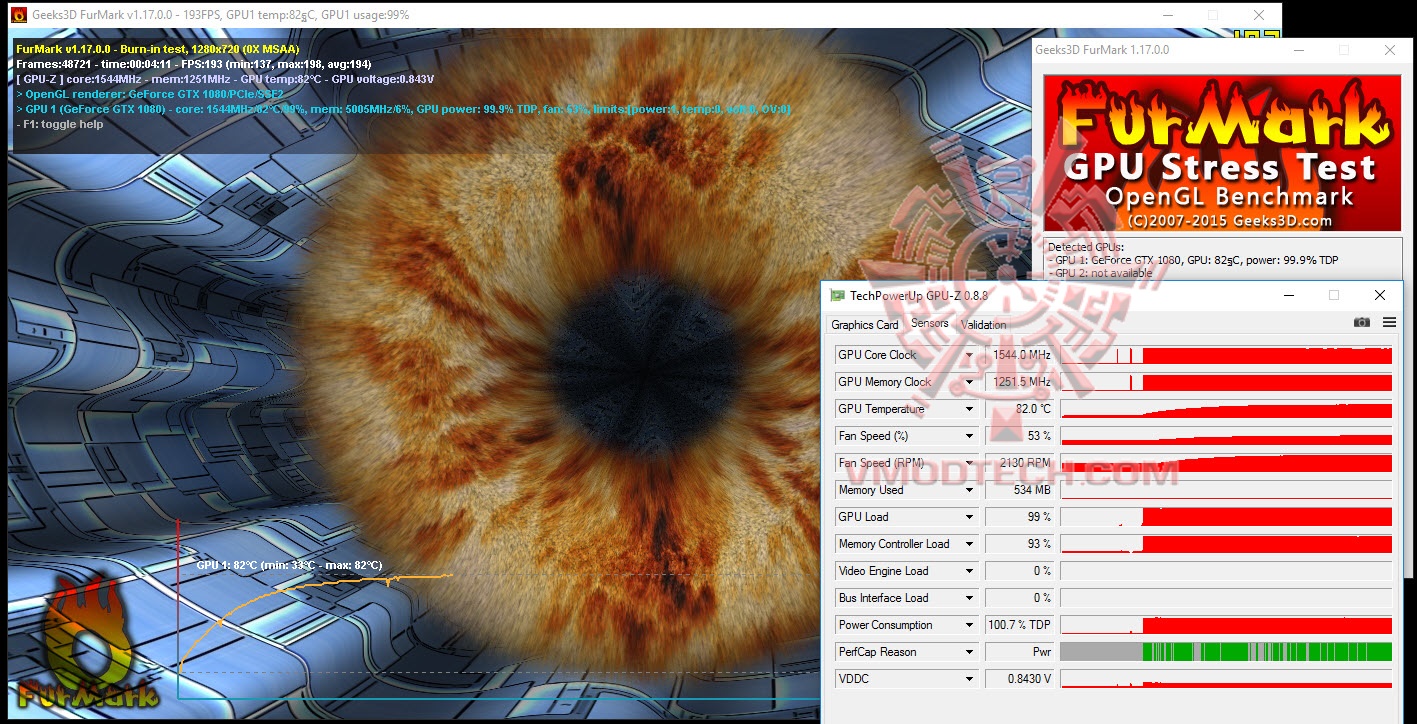Click the 'Detected GPUs:' label in FurMark dialog

[1086, 247]
